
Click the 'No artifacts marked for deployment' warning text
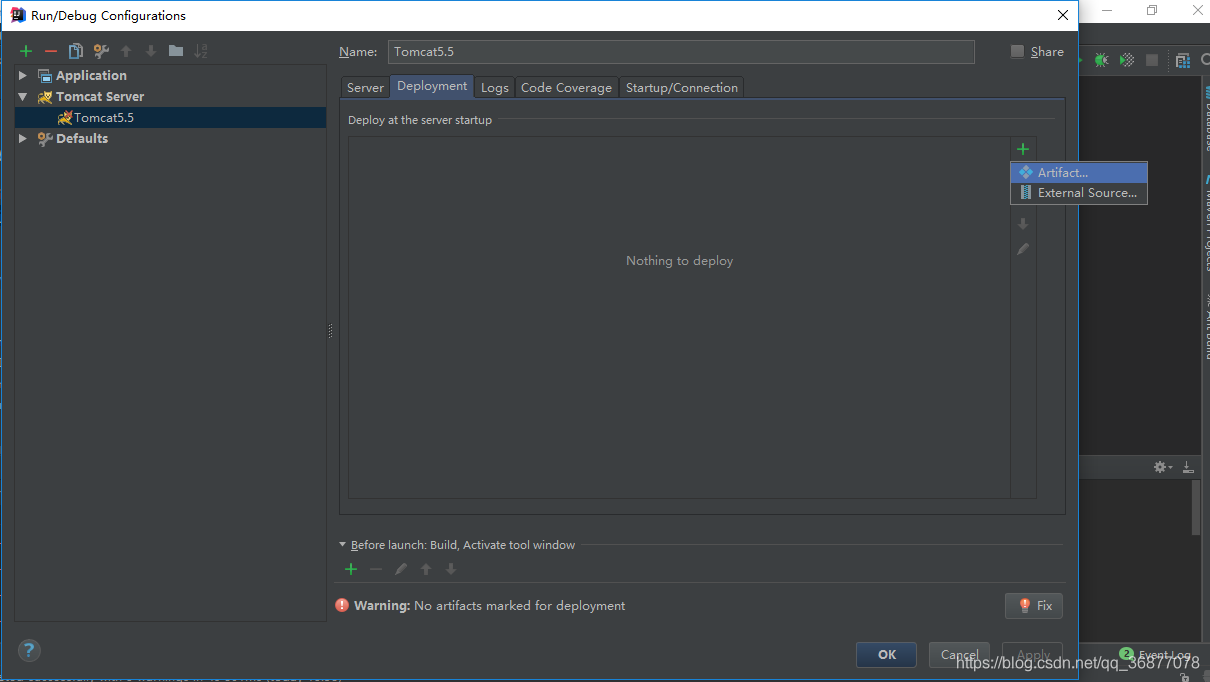tap(520, 605)
